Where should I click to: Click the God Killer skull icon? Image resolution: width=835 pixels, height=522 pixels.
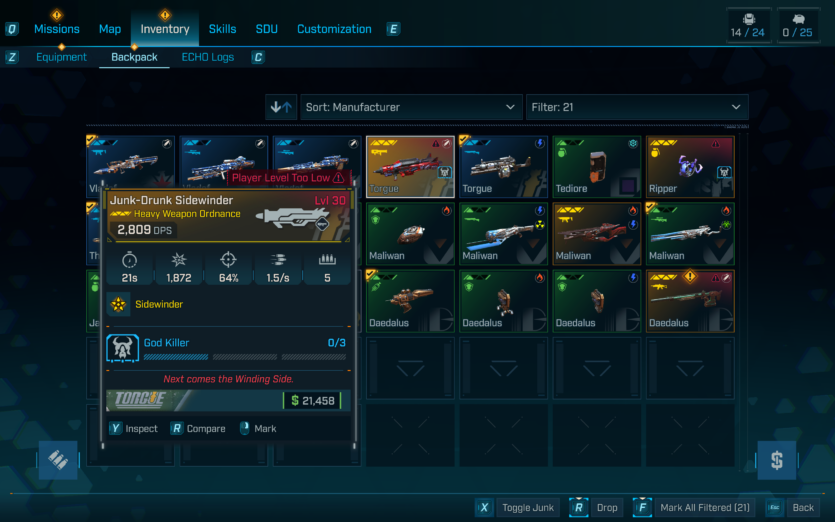pyautogui.click(x=122, y=348)
